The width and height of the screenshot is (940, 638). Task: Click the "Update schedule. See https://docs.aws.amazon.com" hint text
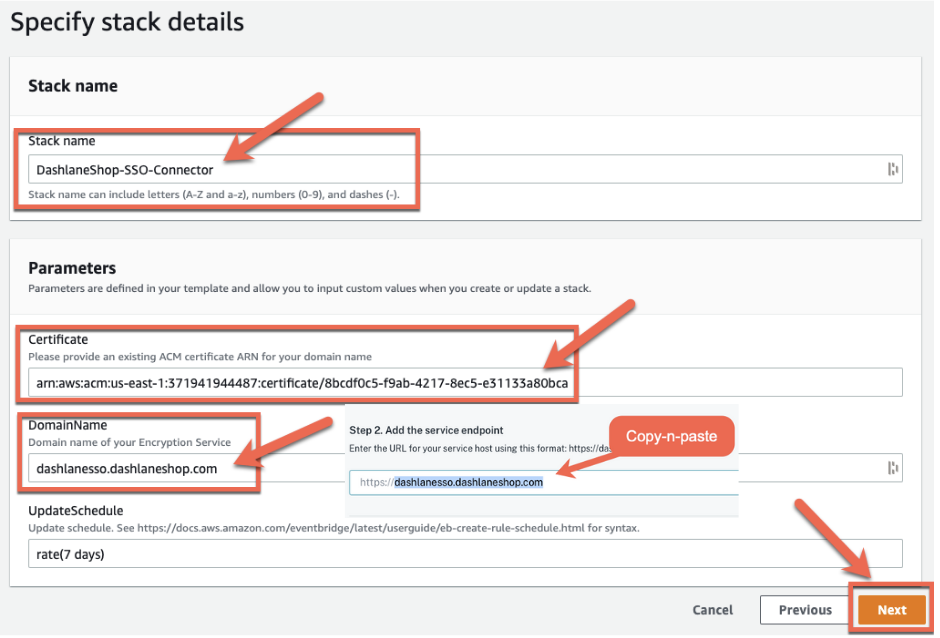334,528
